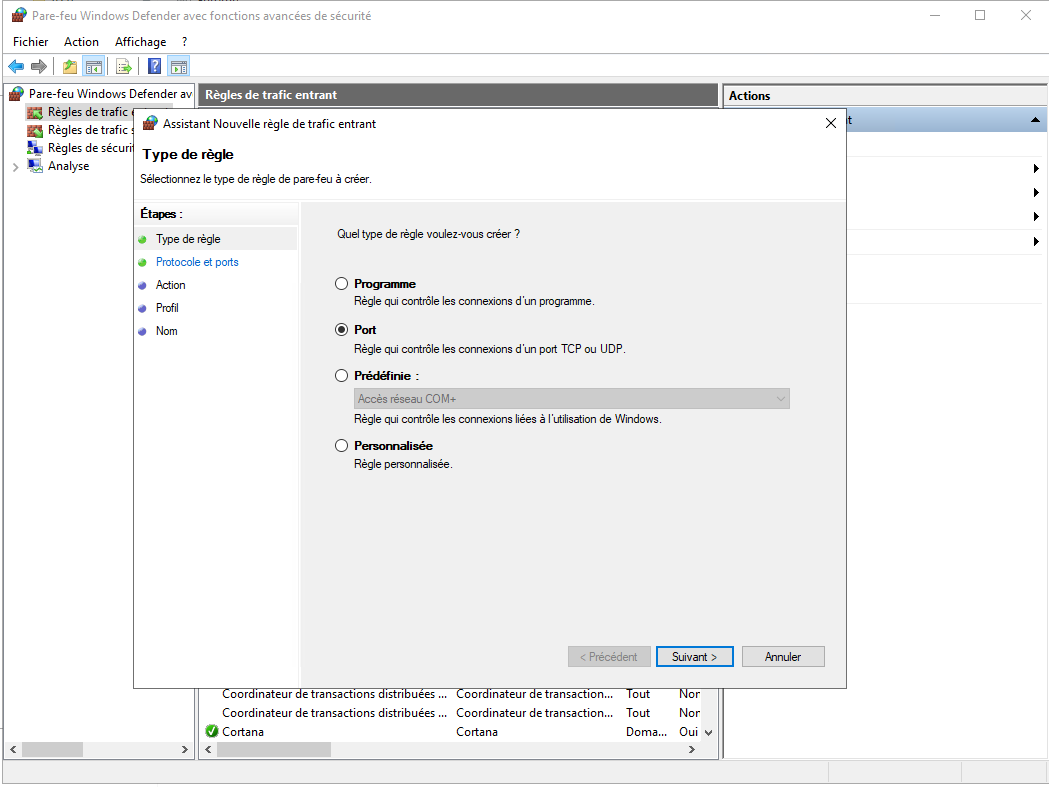Click the outbound rules brick-wall icon
Viewport: 1049px width, 787px height.
(x=35, y=130)
